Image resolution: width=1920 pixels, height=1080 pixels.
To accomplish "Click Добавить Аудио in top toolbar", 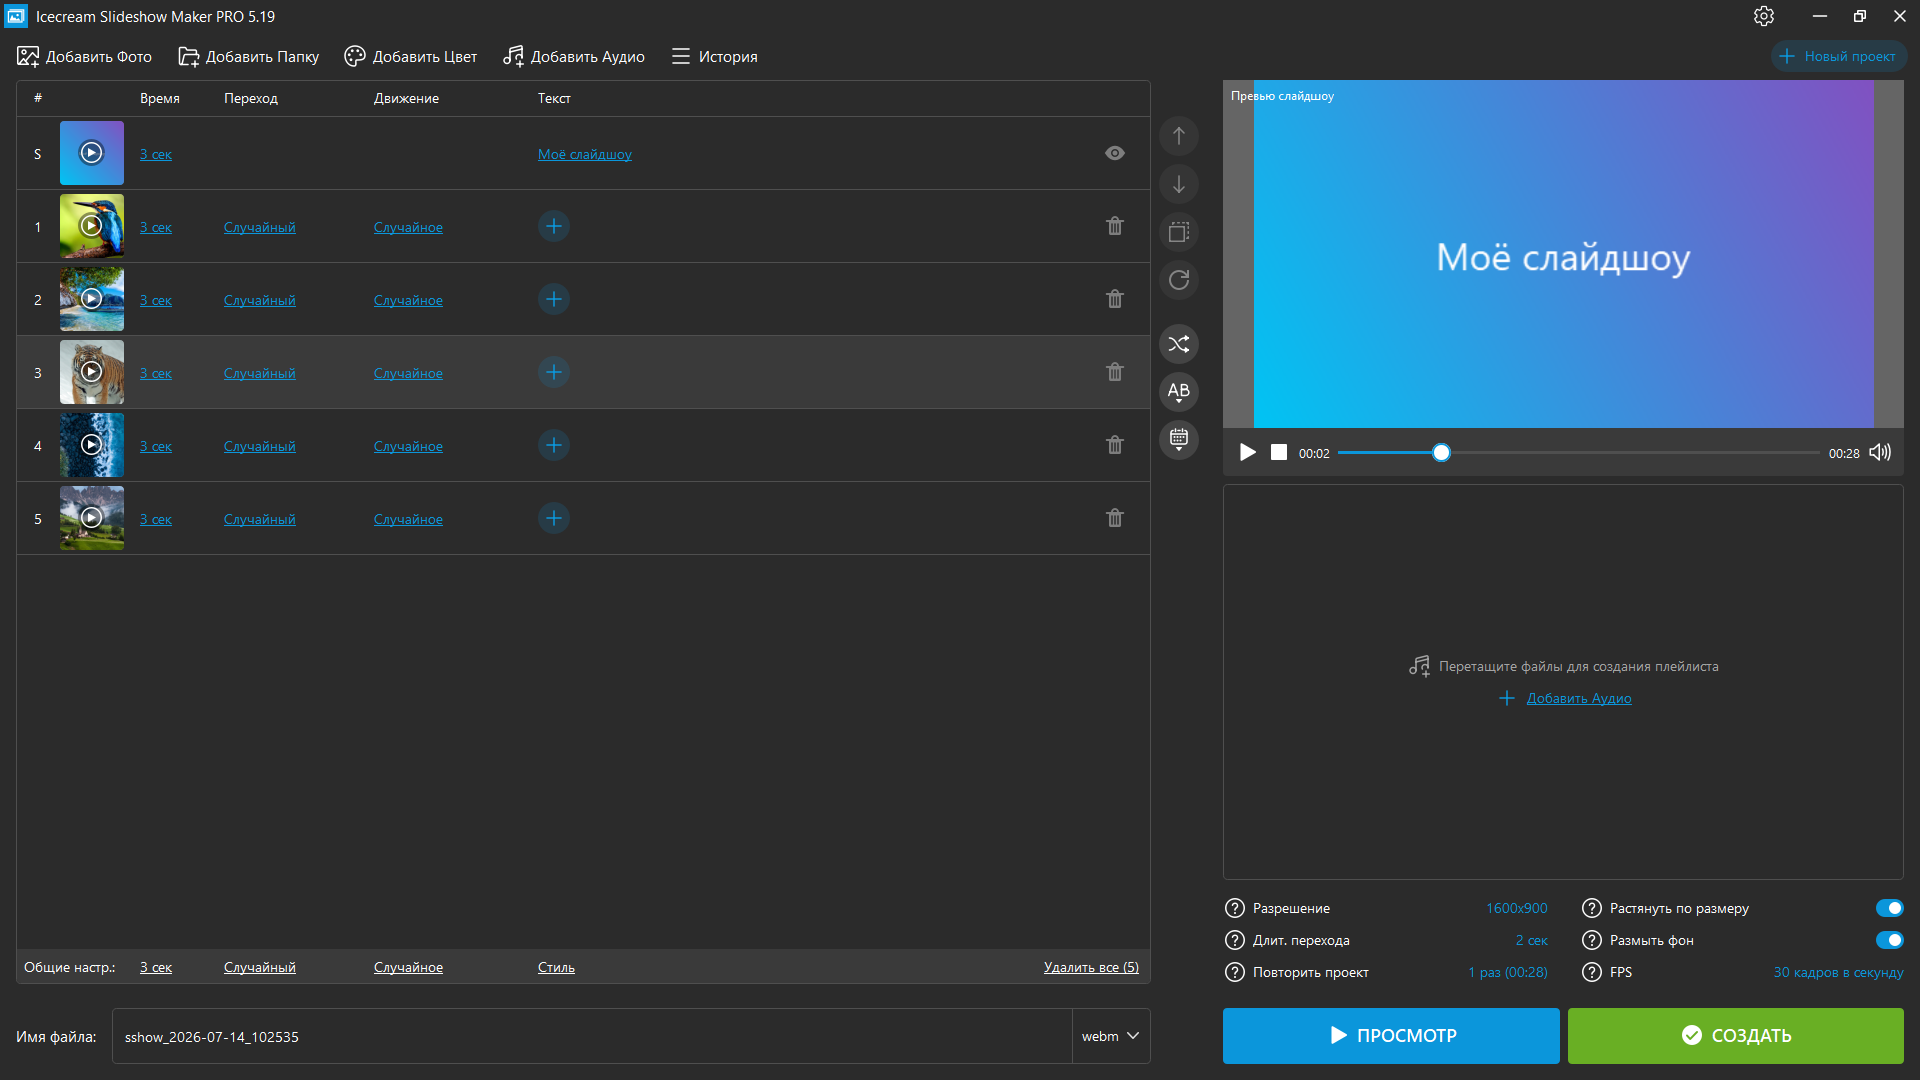I will 574,56.
